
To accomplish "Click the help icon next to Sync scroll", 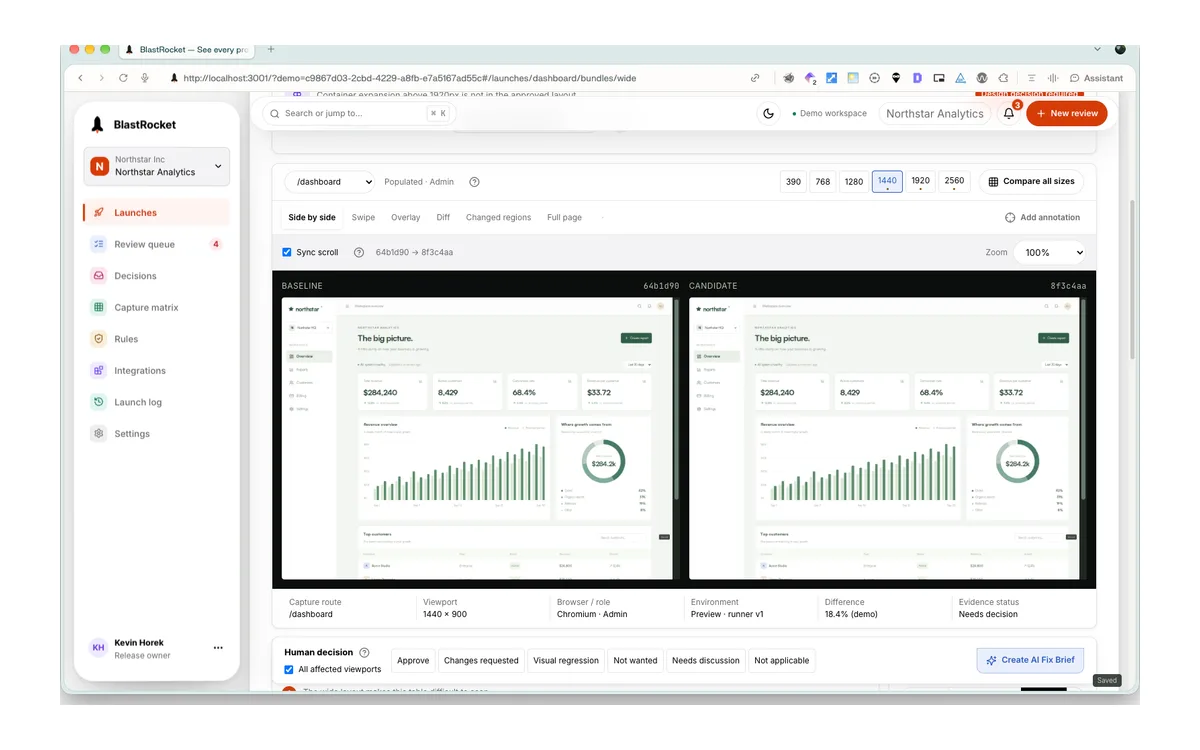I will pos(358,253).
